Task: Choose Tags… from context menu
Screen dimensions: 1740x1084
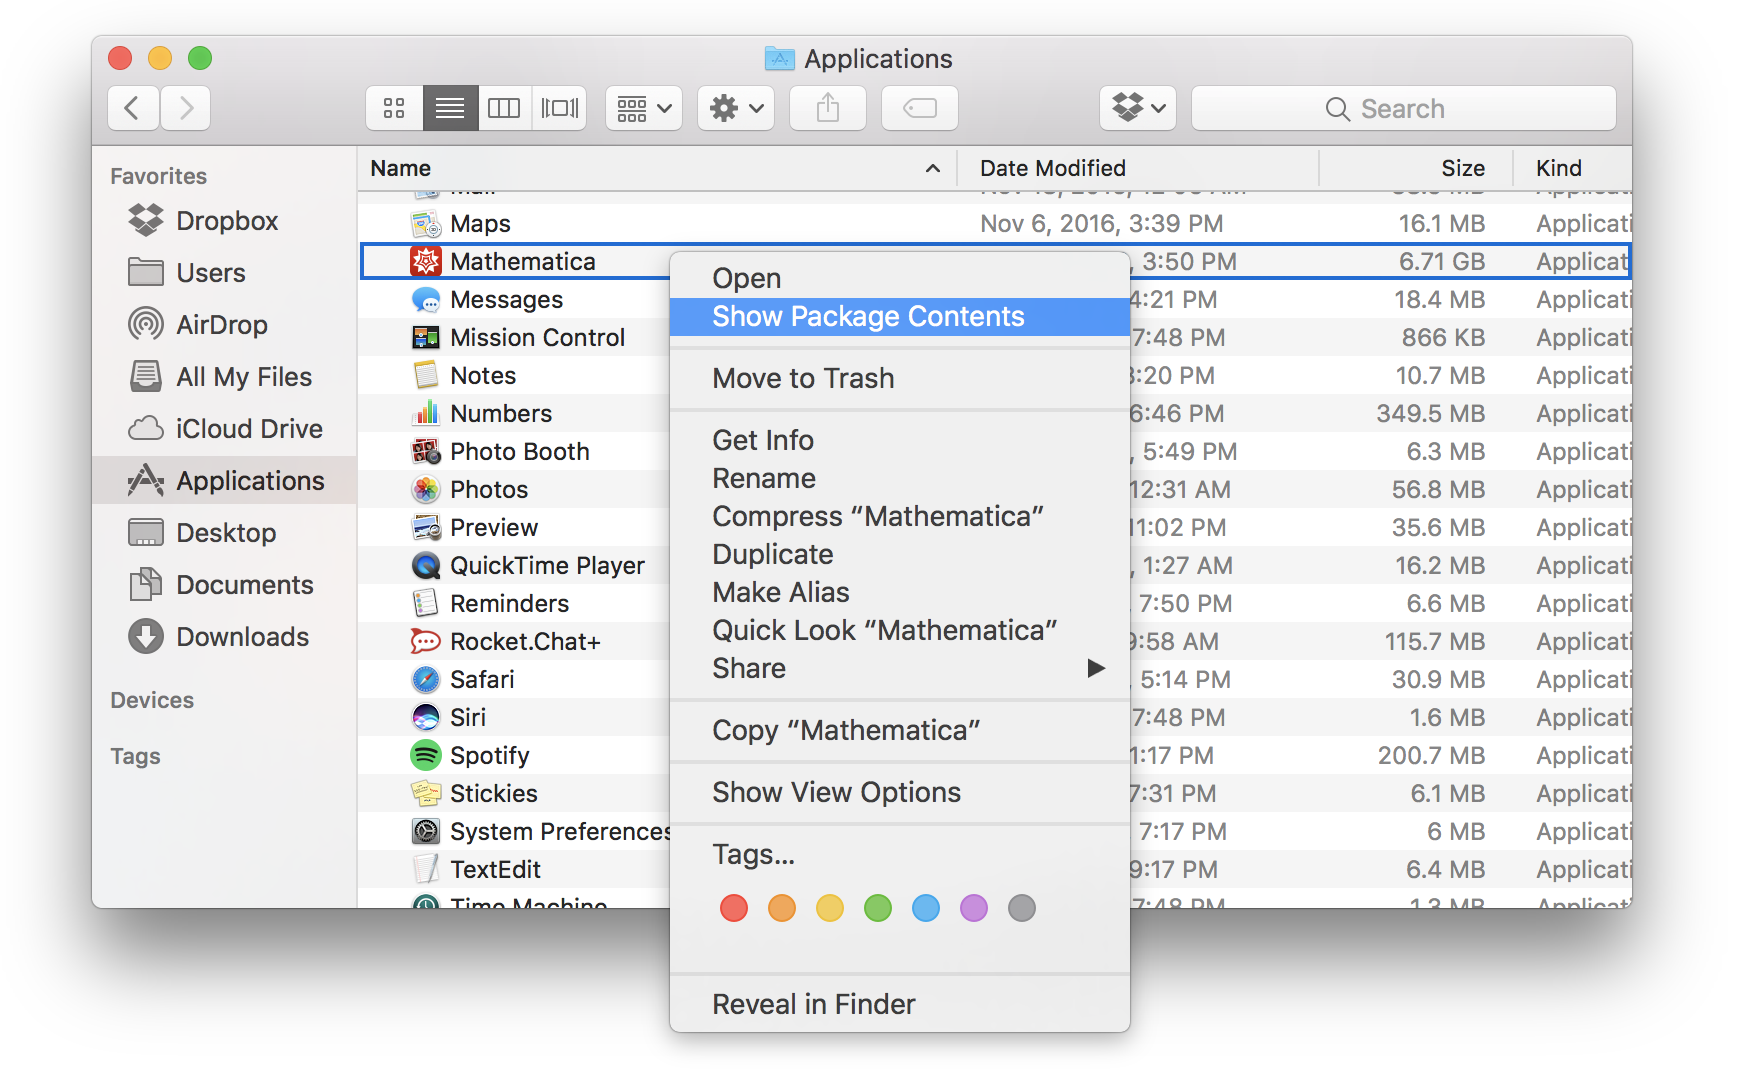Action: tap(900, 855)
